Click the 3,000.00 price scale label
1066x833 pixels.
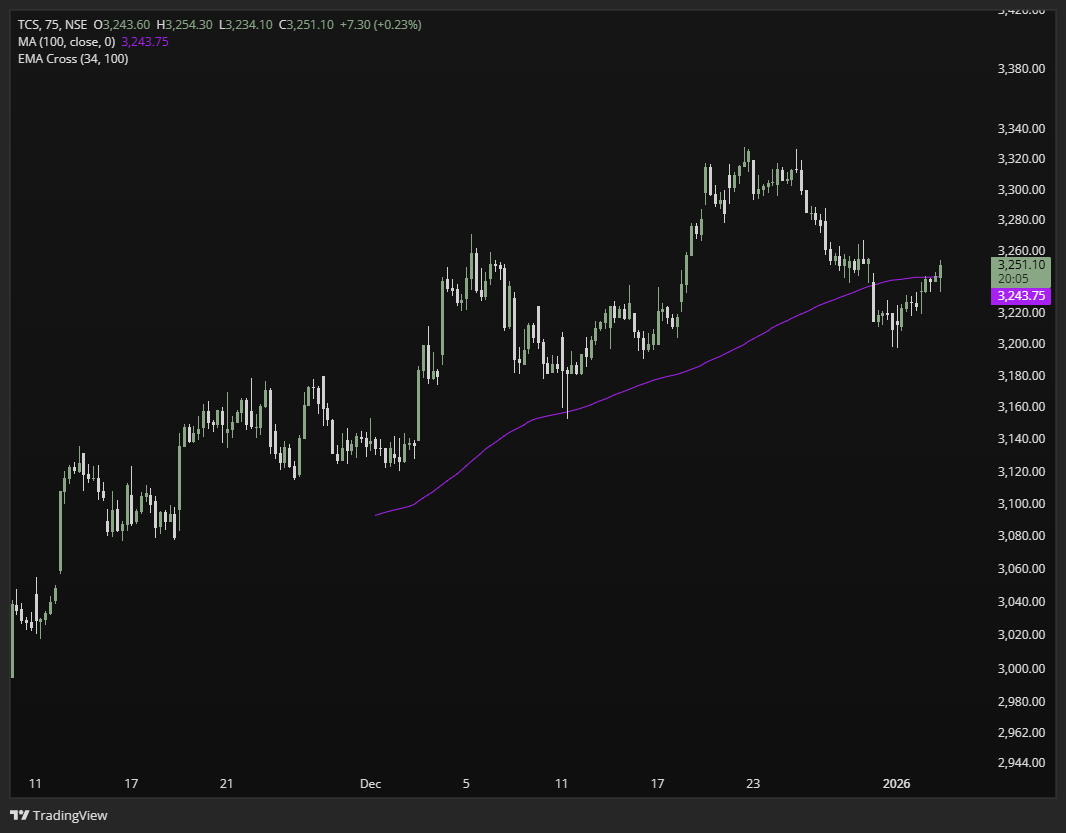click(x=1020, y=668)
